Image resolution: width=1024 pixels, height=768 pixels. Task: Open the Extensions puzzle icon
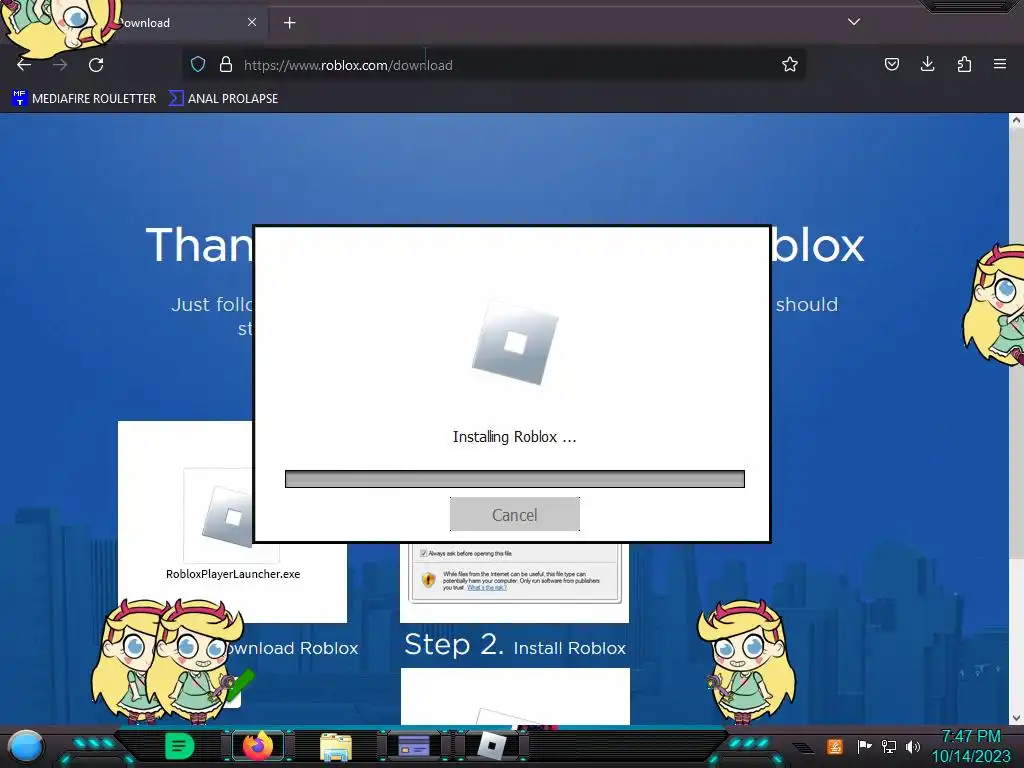tap(964, 64)
